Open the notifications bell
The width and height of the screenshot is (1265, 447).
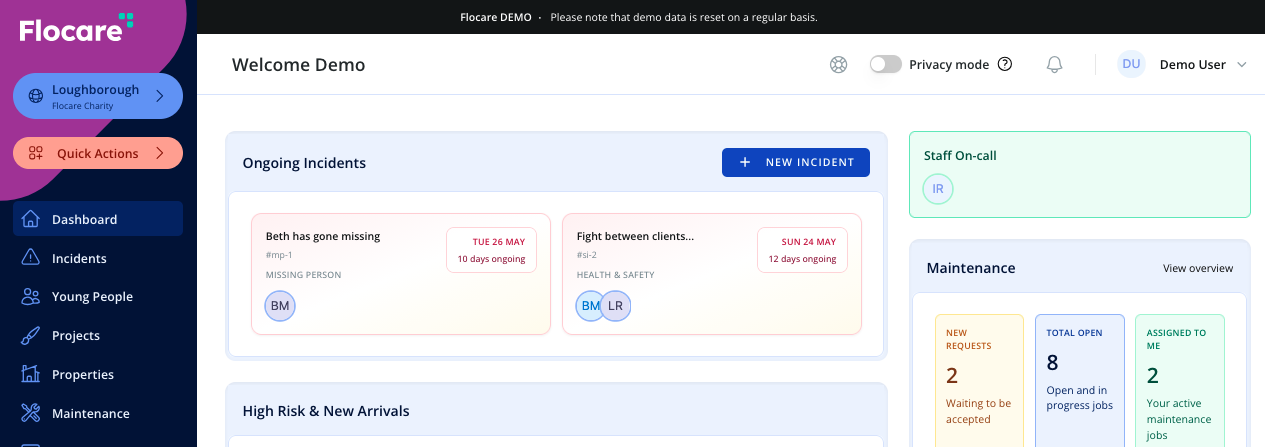coord(1054,64)
